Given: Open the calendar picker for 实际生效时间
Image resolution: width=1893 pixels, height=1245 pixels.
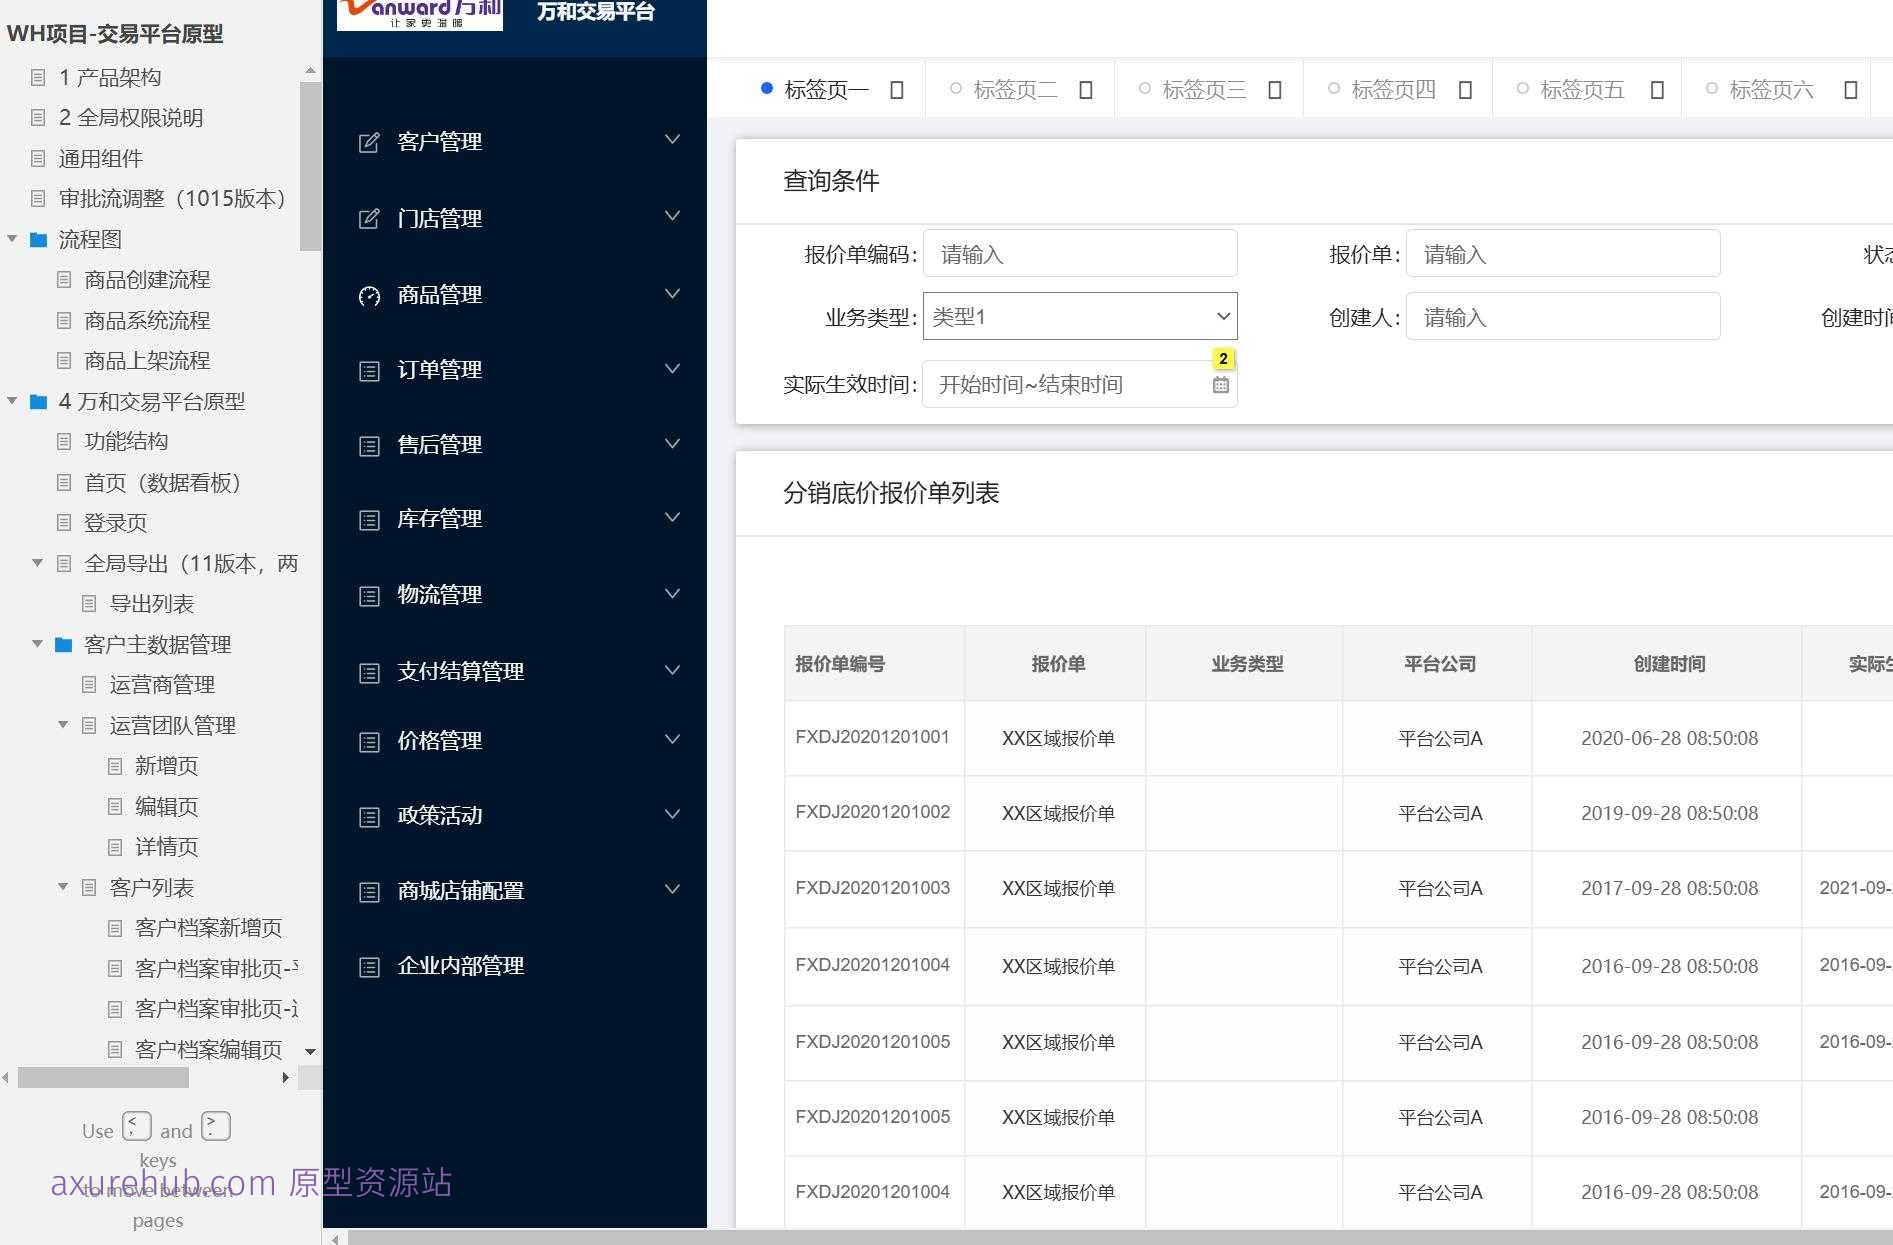Looking at the screenshot, I should point(1220,384).
